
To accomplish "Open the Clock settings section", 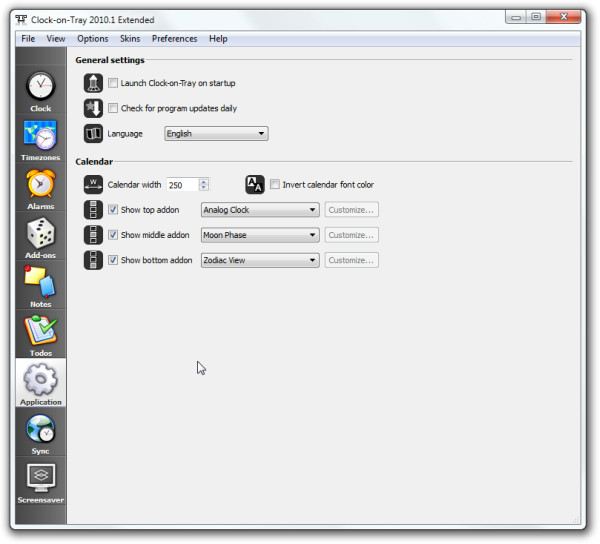I will point(41,92).
